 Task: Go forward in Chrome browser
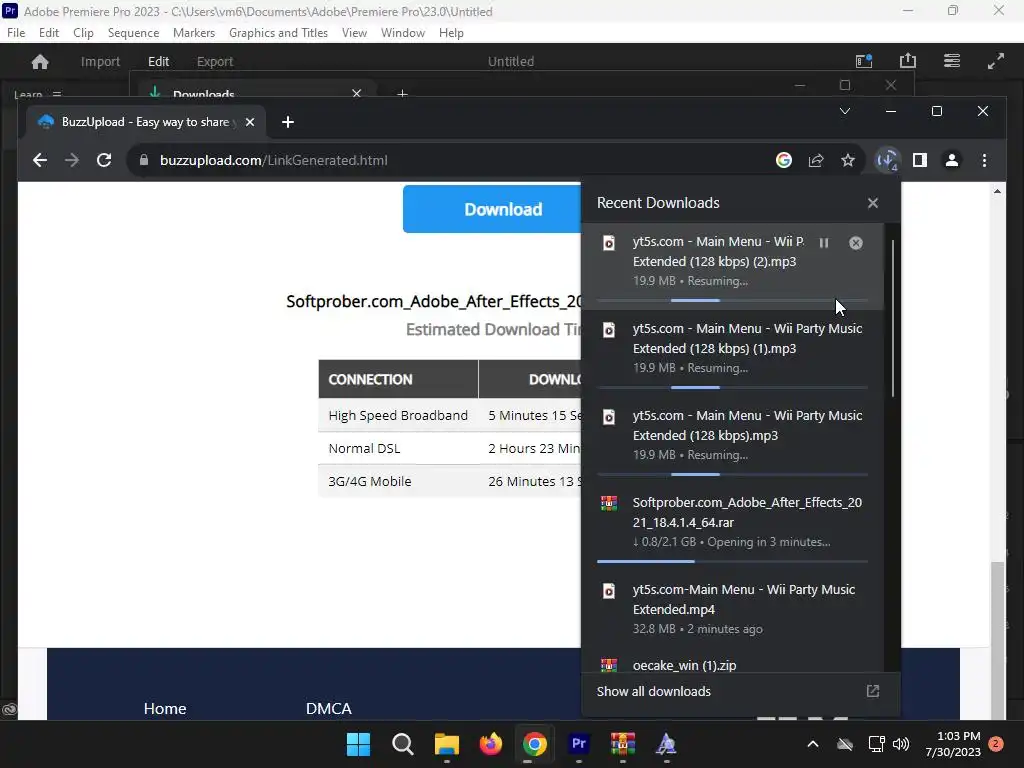[72, 160]
